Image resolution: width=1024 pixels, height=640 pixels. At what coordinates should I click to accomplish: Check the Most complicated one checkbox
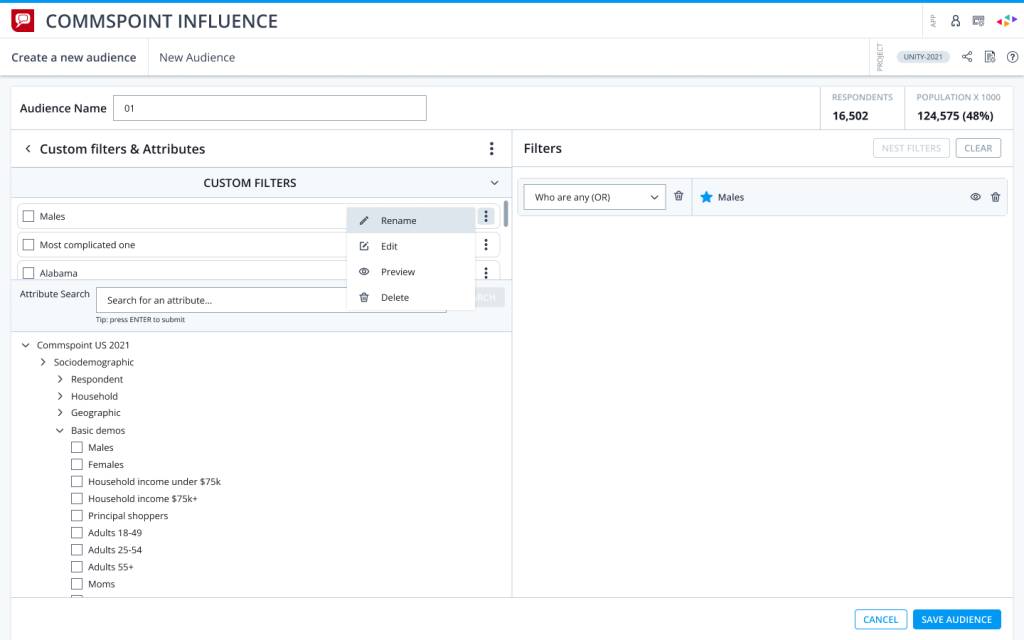28,245
